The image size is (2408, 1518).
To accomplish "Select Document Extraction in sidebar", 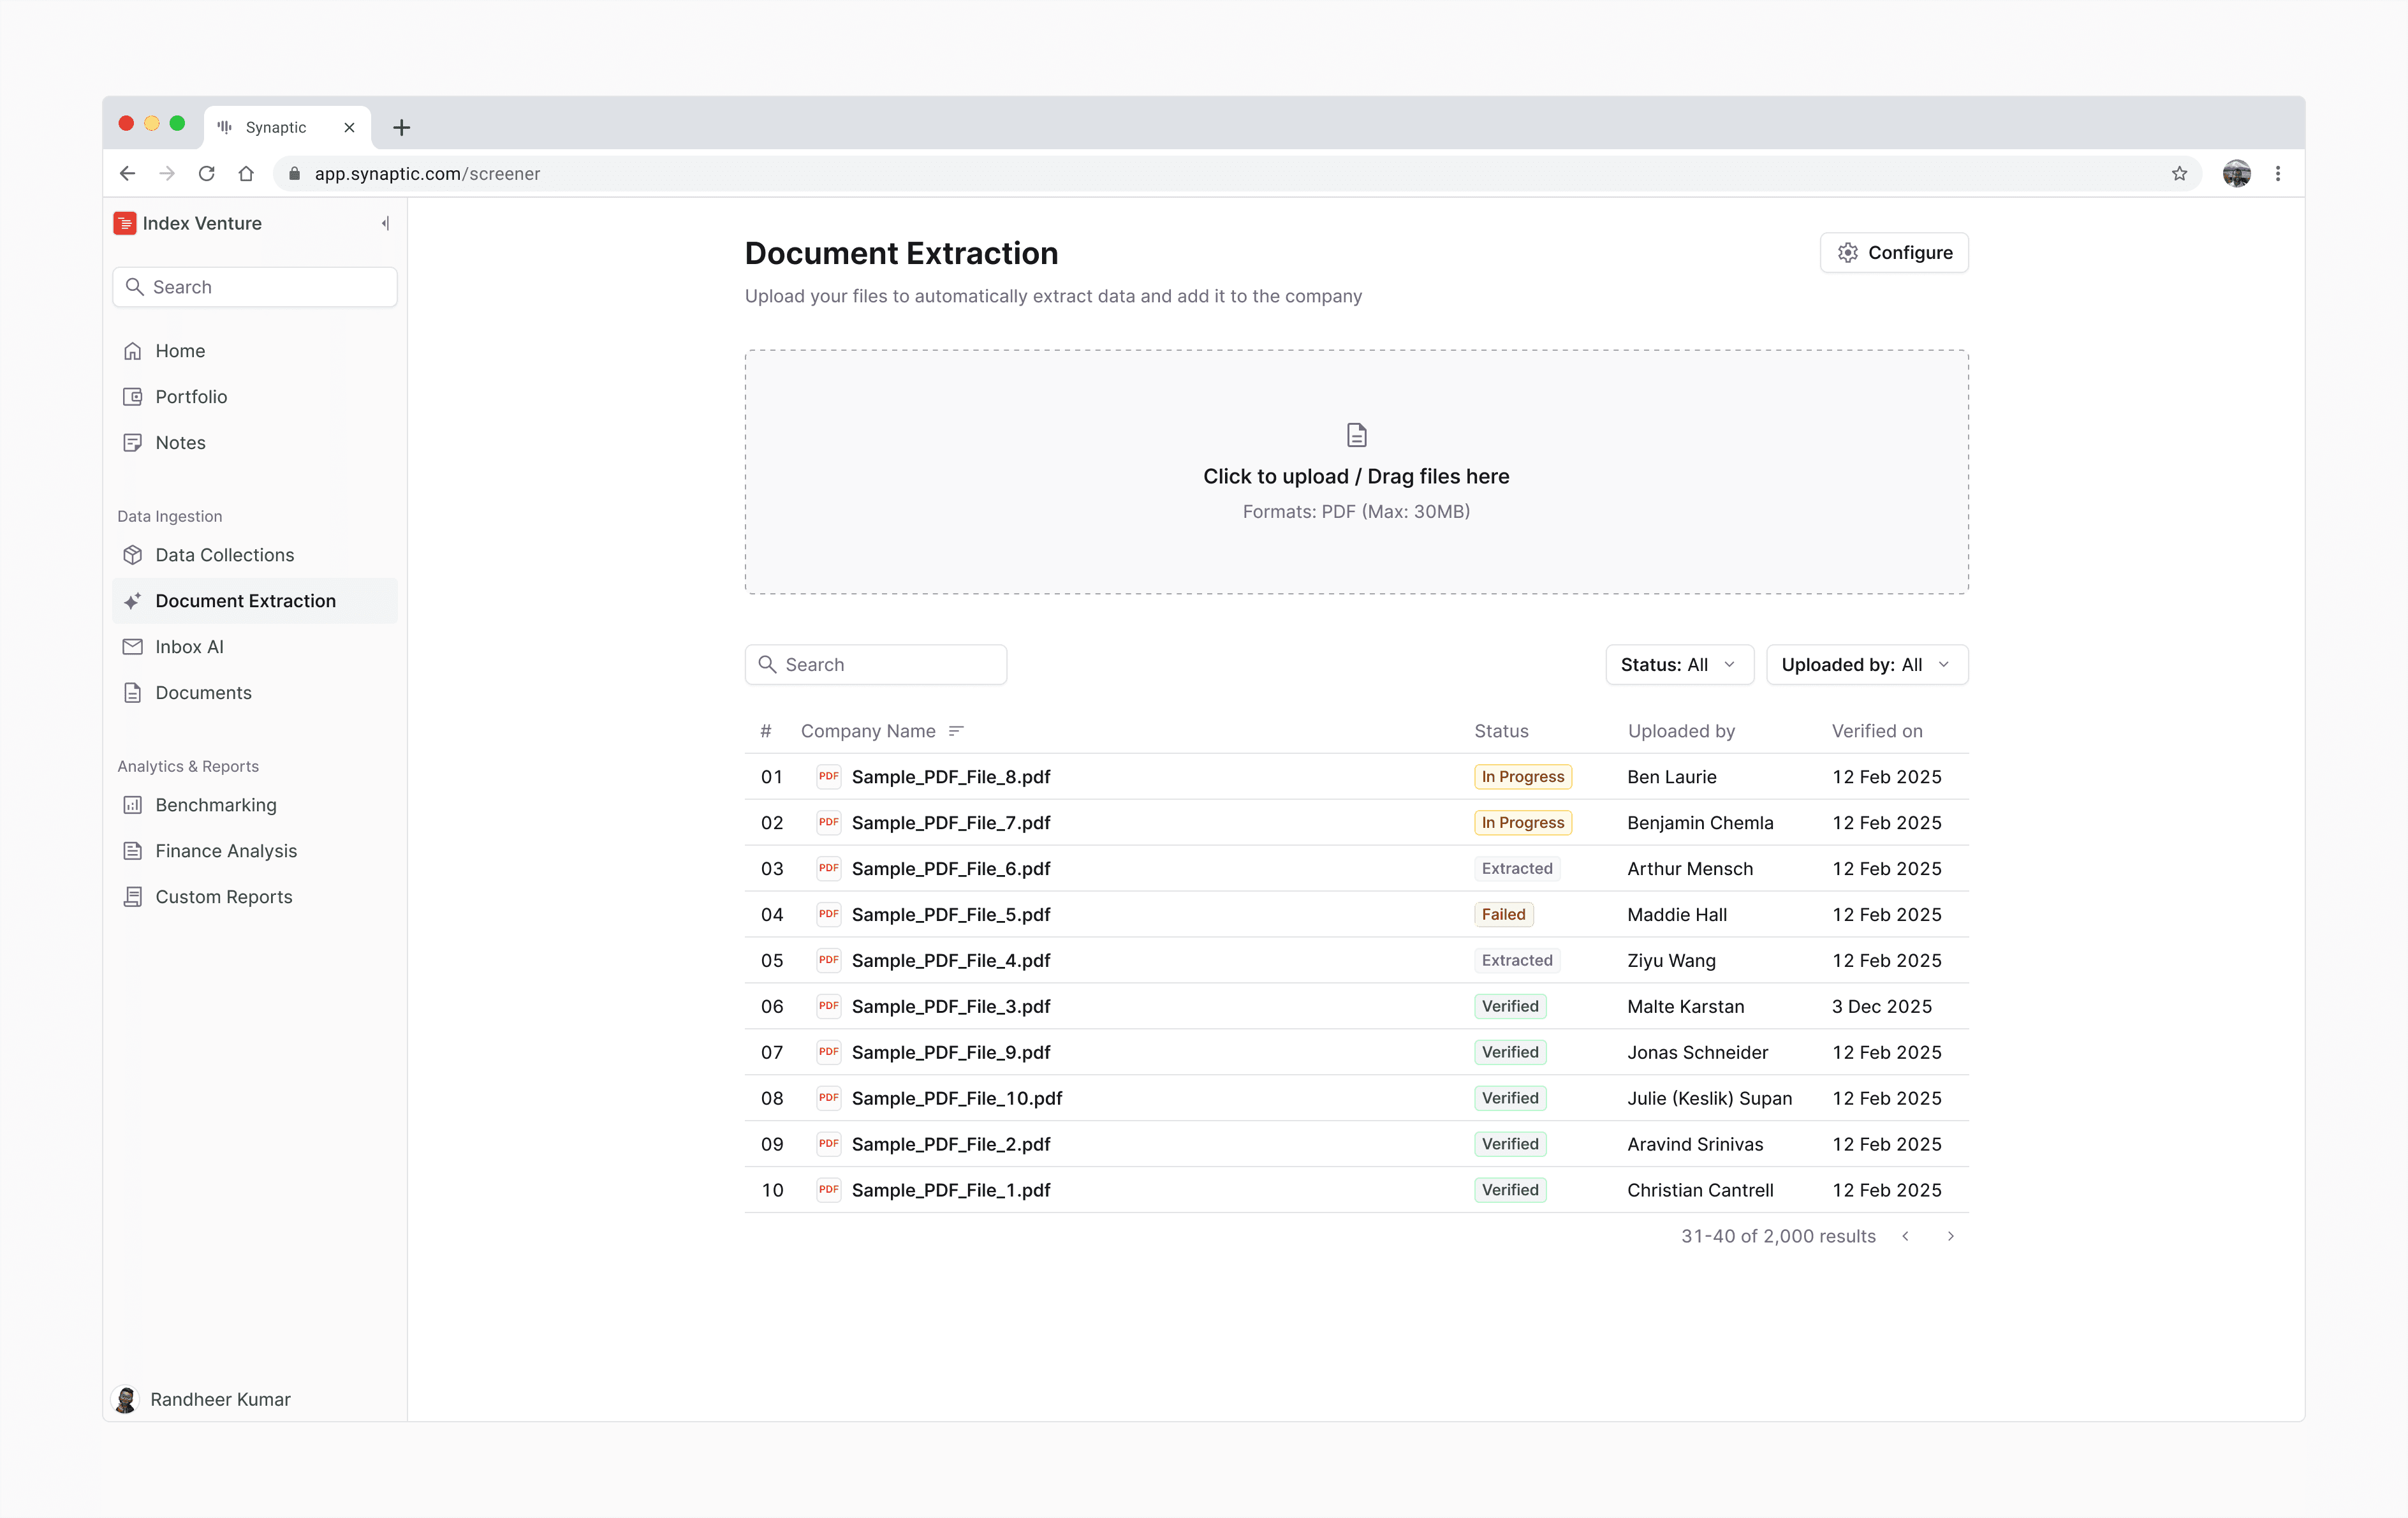I will click(255, 601).
